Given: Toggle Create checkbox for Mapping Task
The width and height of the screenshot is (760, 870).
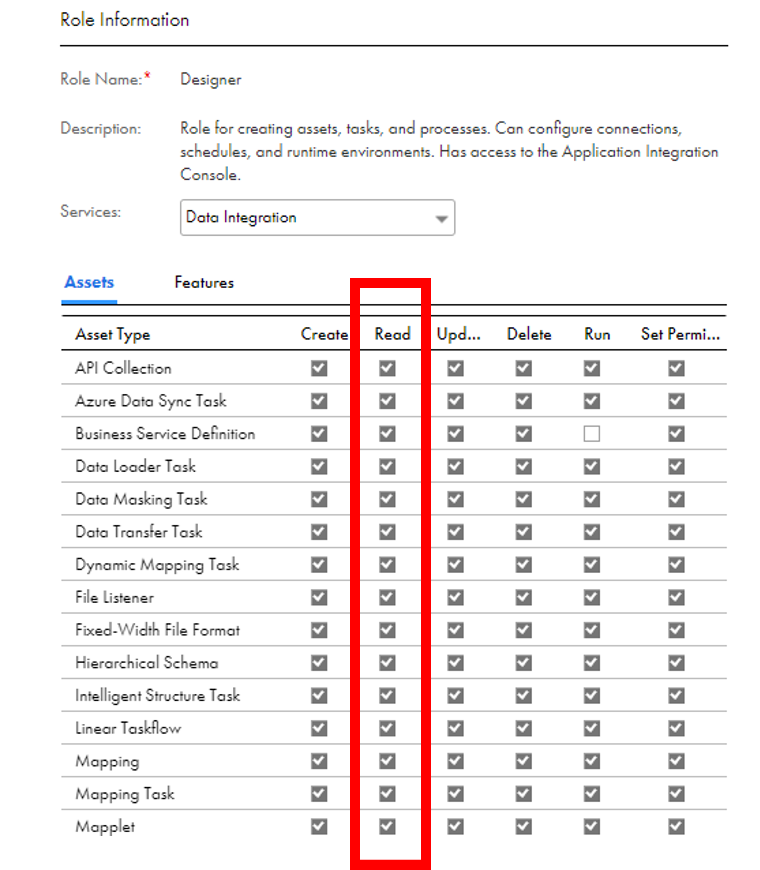Looking at the screenshot, I should tap(319, 794).
